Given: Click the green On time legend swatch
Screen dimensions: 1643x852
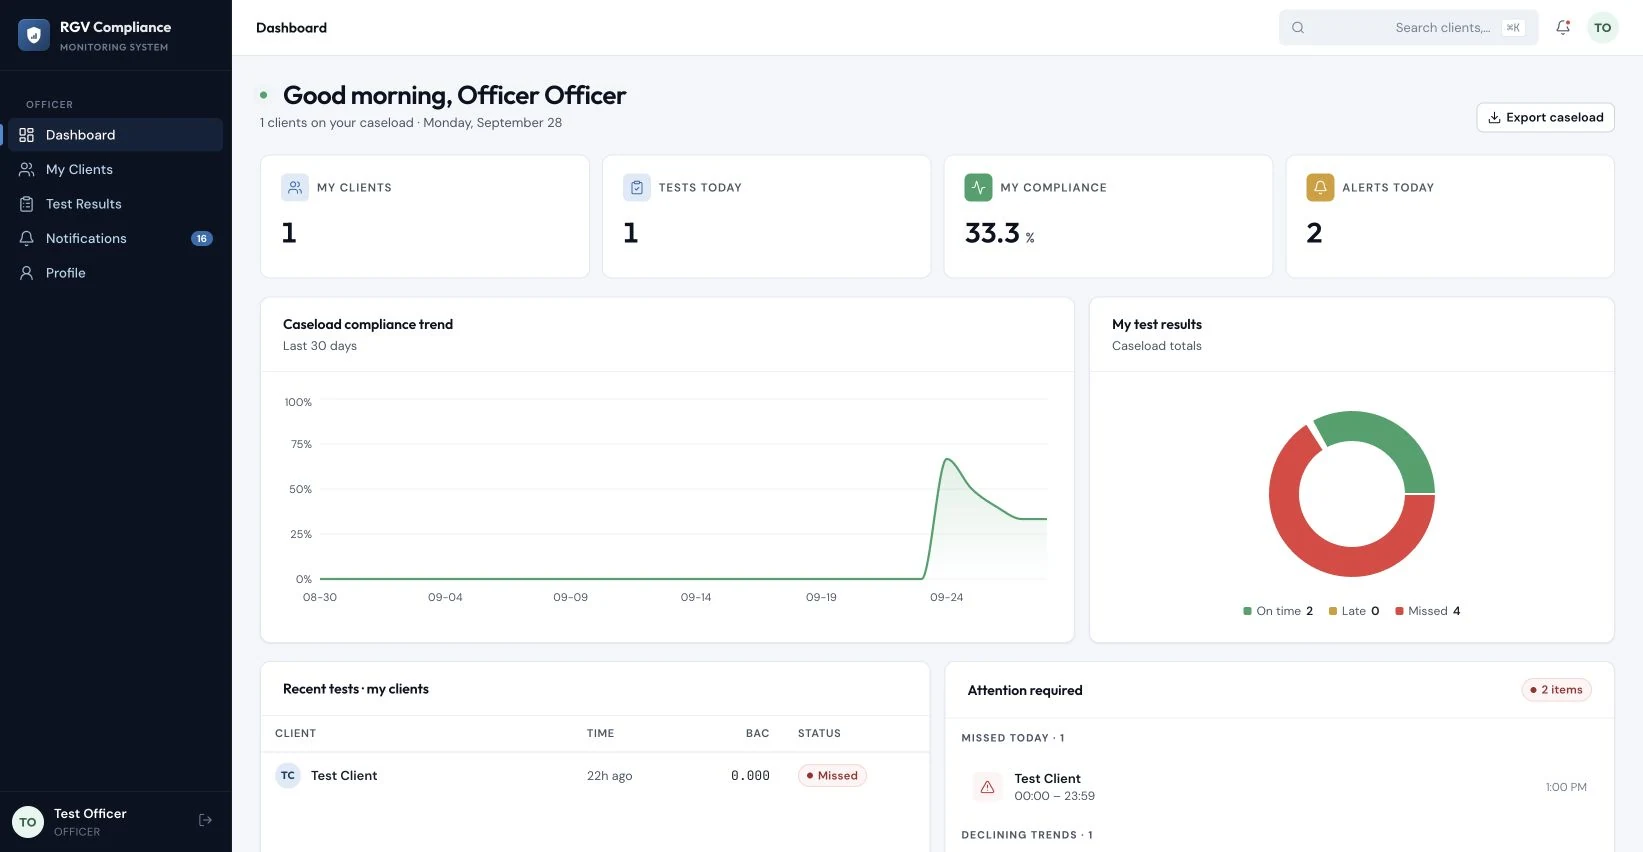Looking at the screenshot, I should click(1247, 611).
